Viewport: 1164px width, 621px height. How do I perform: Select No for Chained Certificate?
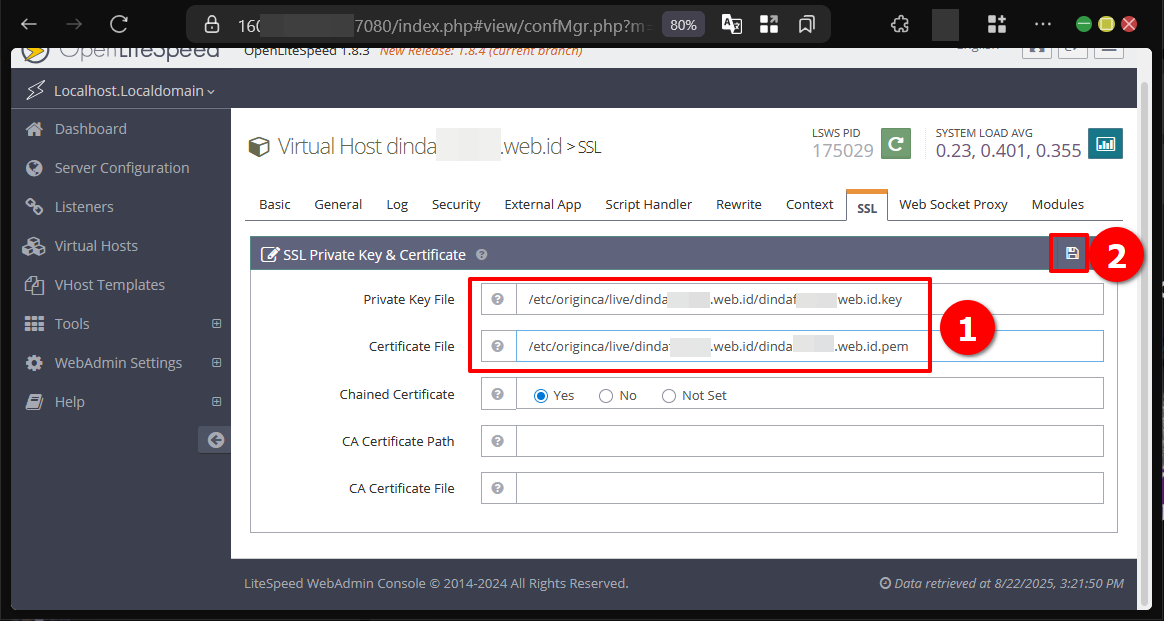pyautogui.click(x=606, y=395)
